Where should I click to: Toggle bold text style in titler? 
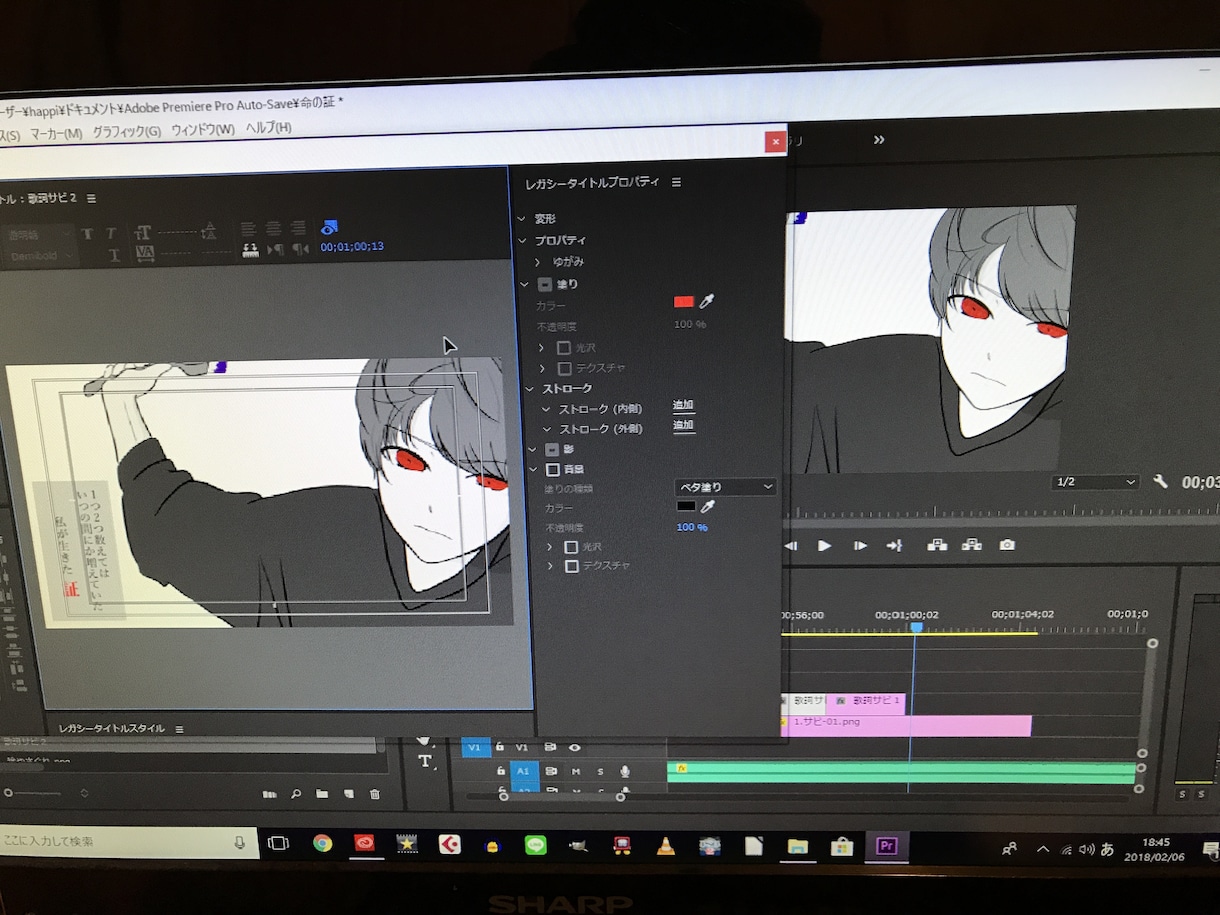tap(87, 234)
